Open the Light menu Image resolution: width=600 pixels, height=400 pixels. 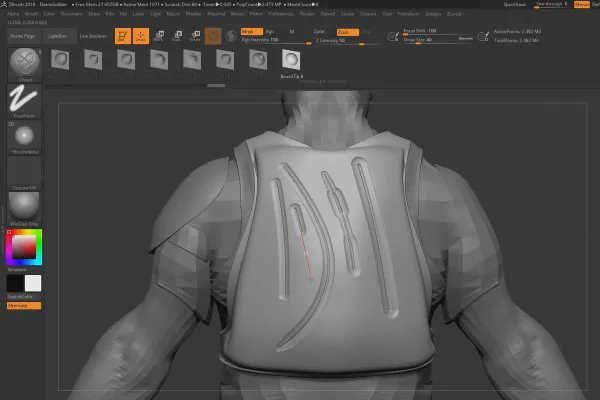[x=155, y=14]
